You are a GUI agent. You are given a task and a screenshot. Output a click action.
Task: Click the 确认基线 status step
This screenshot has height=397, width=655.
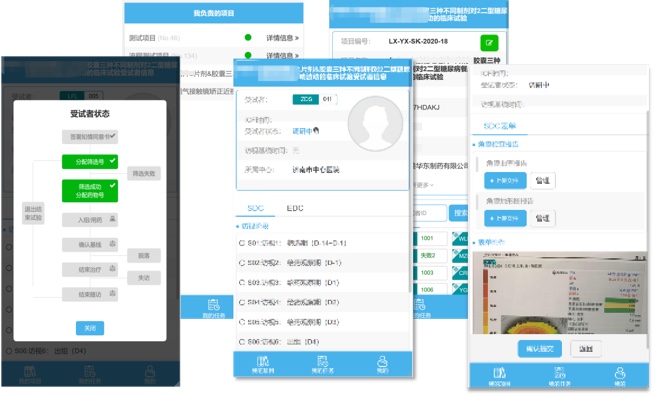click(x=90, y=244)
